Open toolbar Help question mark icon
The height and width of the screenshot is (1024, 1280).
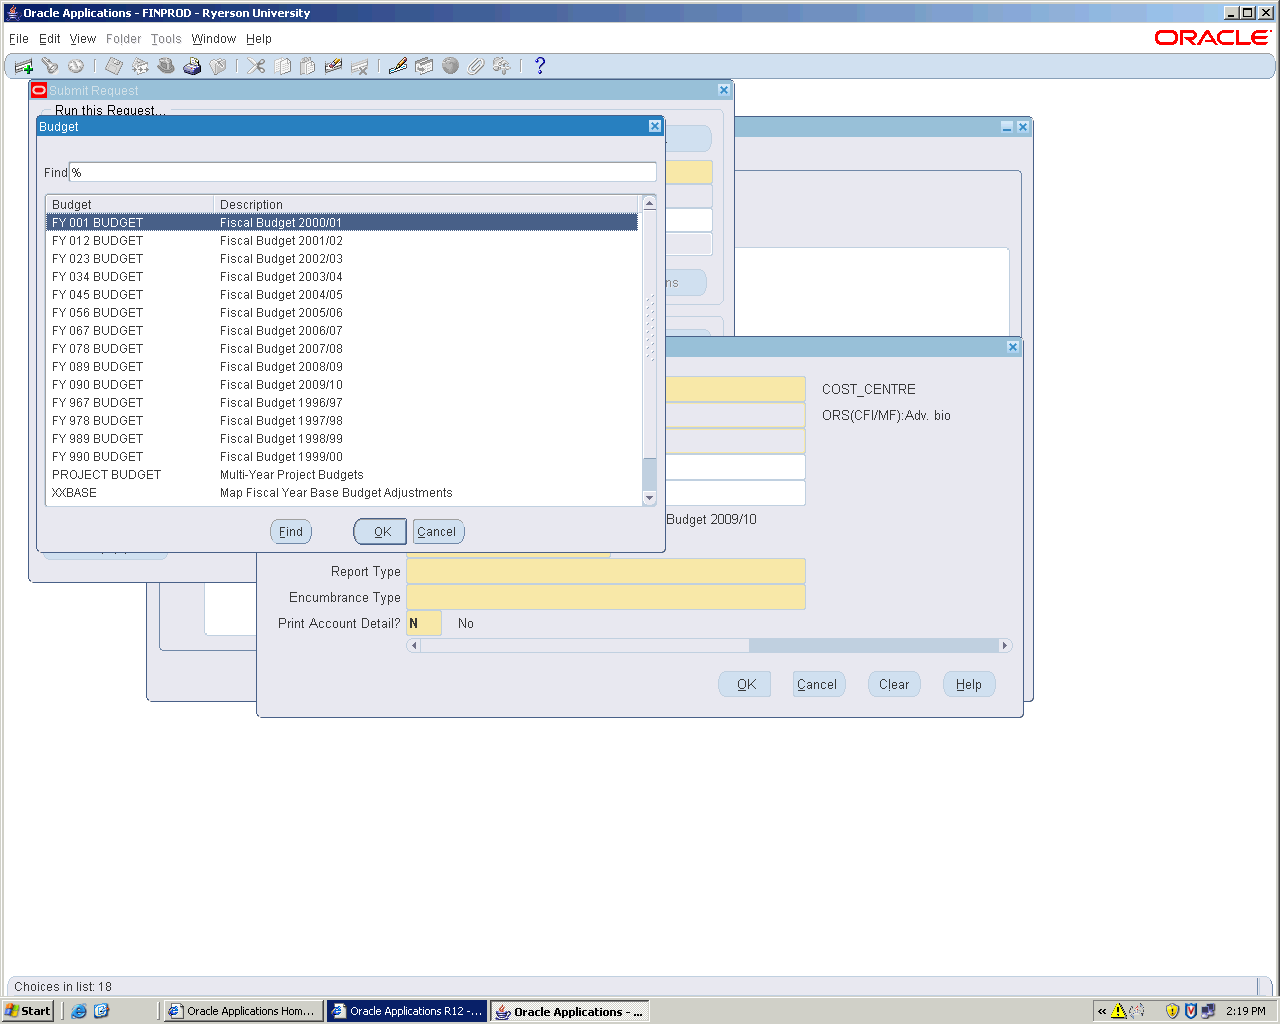point(540,66)
